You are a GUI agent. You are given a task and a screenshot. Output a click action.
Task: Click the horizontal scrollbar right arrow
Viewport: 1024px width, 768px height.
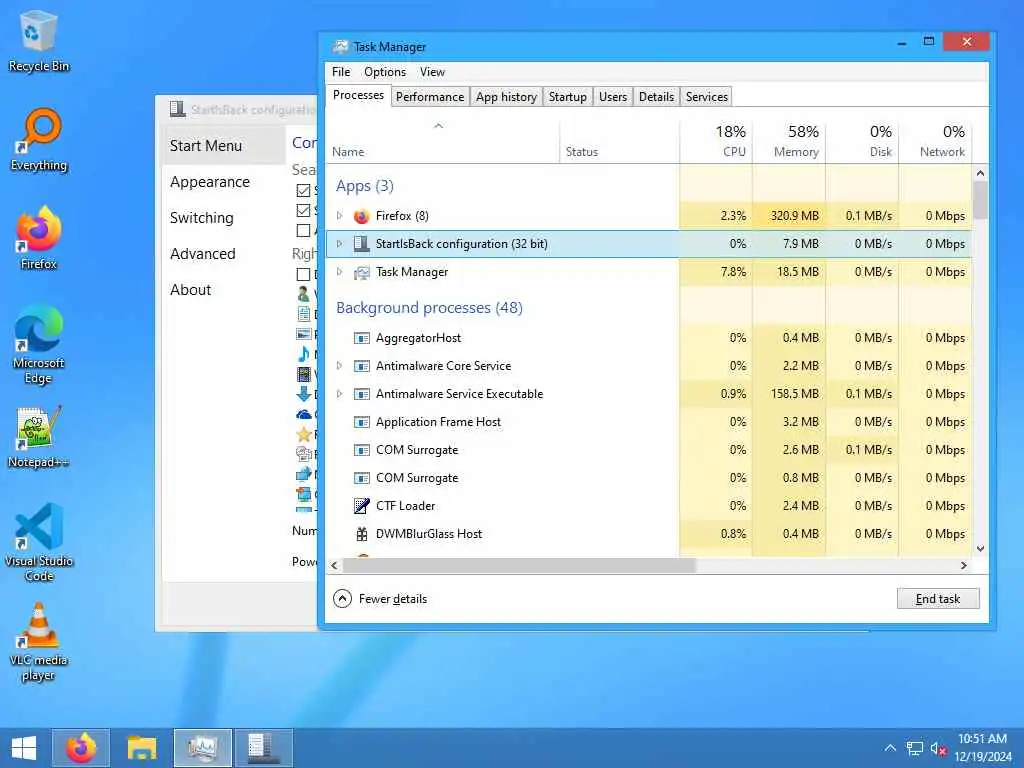click(964, 566)
